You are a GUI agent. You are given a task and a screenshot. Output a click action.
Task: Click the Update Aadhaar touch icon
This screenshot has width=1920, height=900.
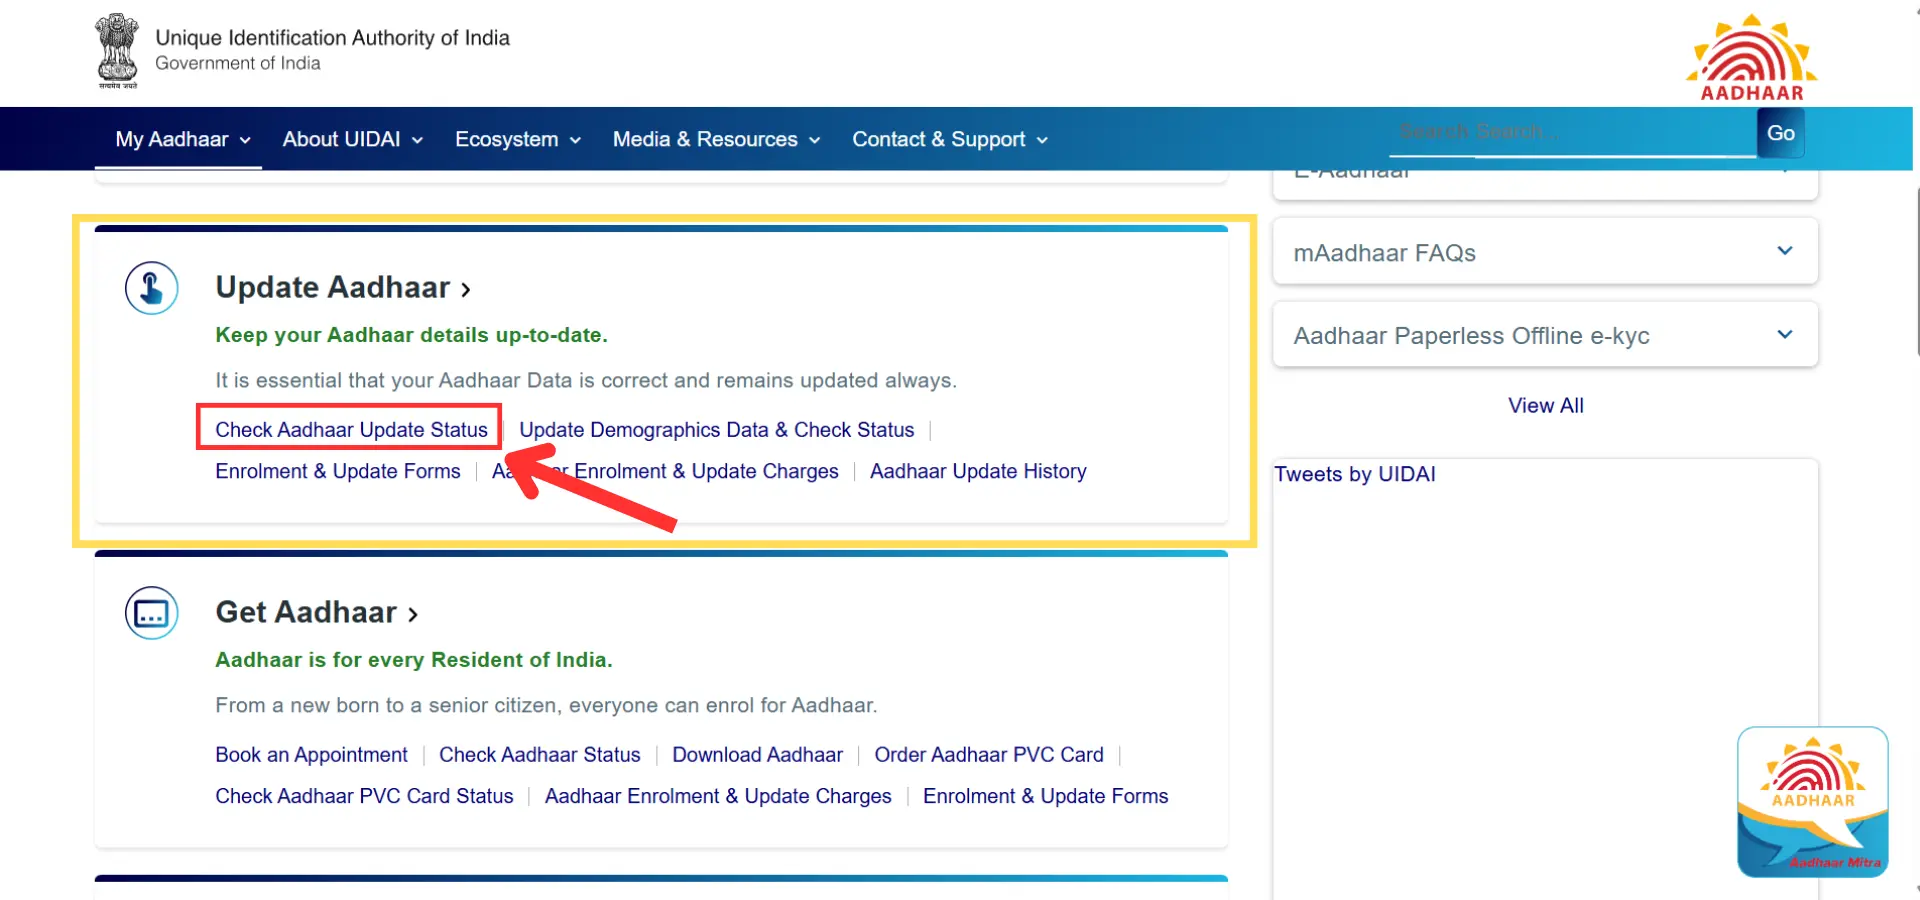tap(152, 288)
